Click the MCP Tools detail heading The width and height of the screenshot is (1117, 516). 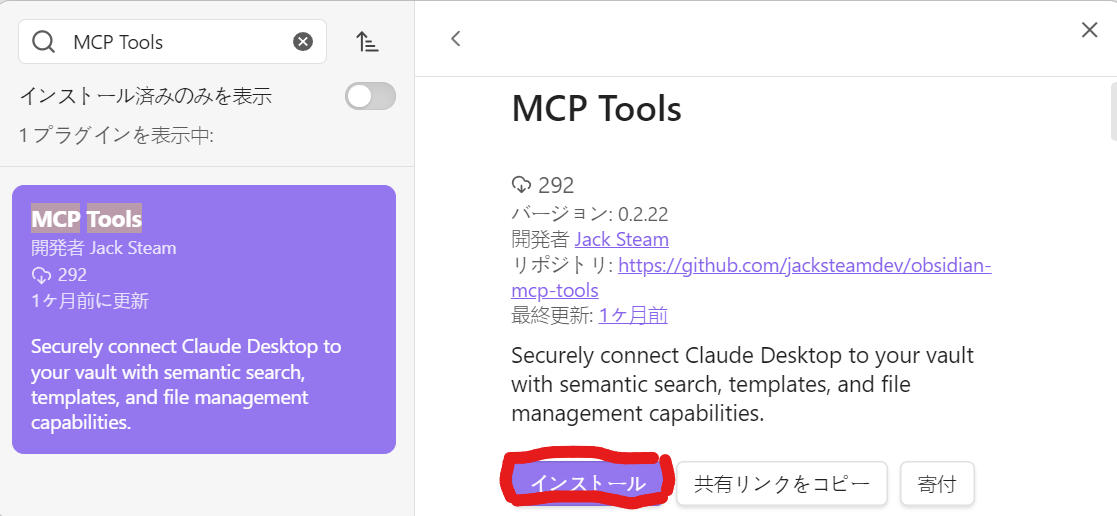pyautogui.click(x=596, y=108)
